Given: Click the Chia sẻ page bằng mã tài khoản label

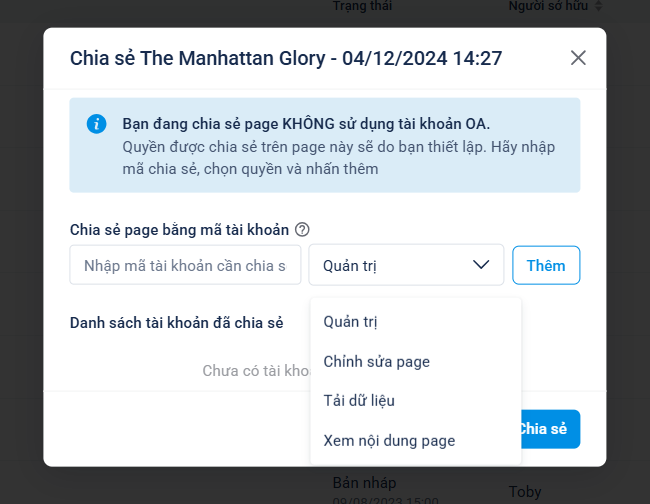Looking at the screenshot, I should [179, 230].
